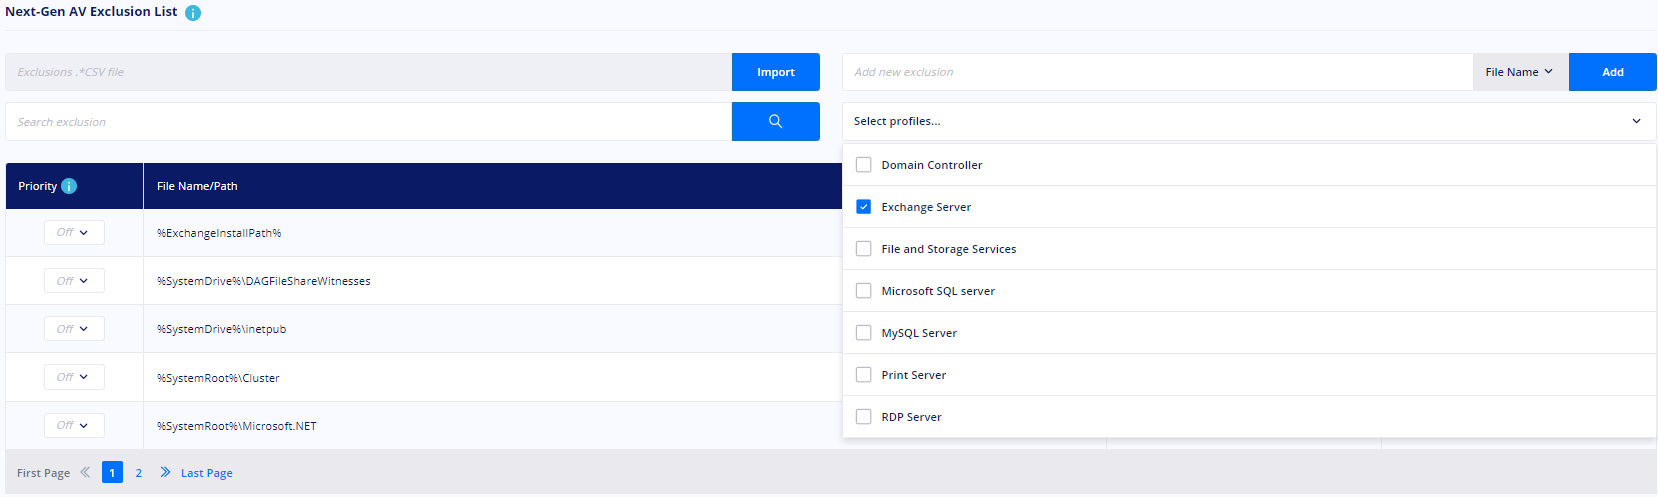Click the Exclusions CSV file field
Viewport: 1658px width, 497px height.
tap(368, 72)
